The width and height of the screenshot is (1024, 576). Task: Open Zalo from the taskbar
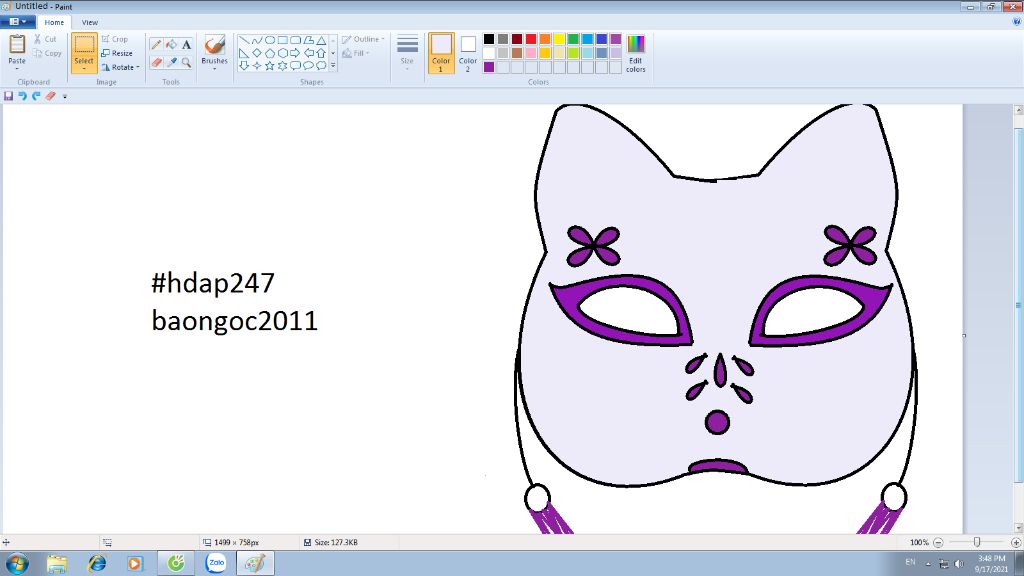click(216, 563)
